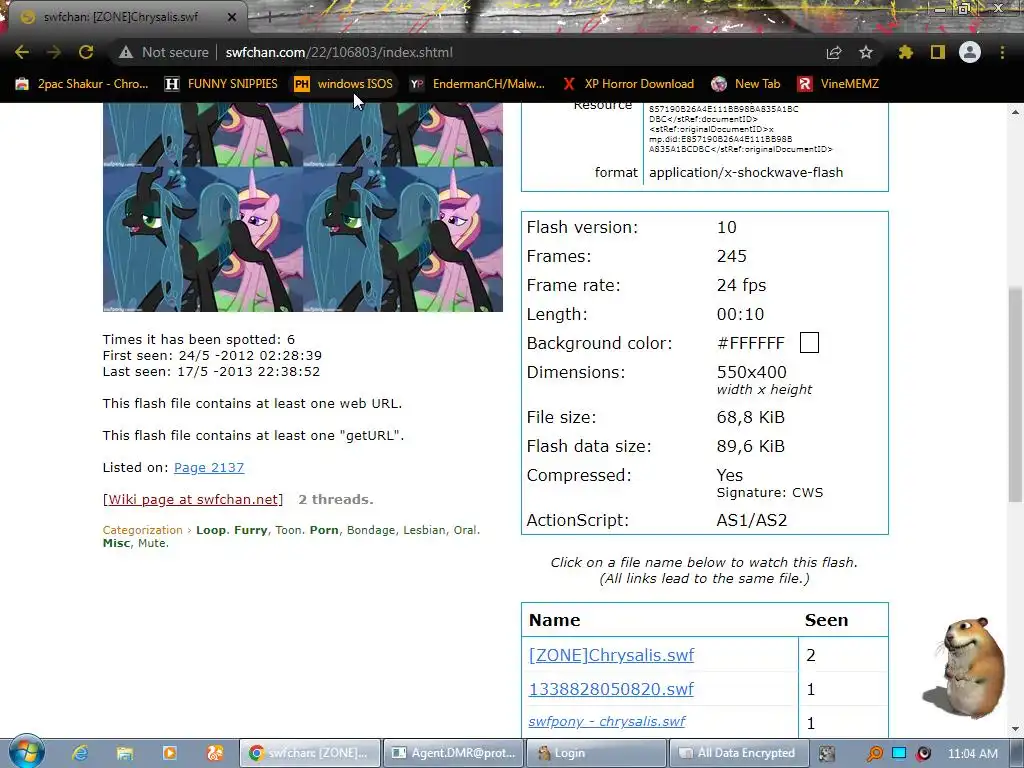
Task: Open the FUNNY SNIPPIES bookmark
Action: [x=221, y=84]
